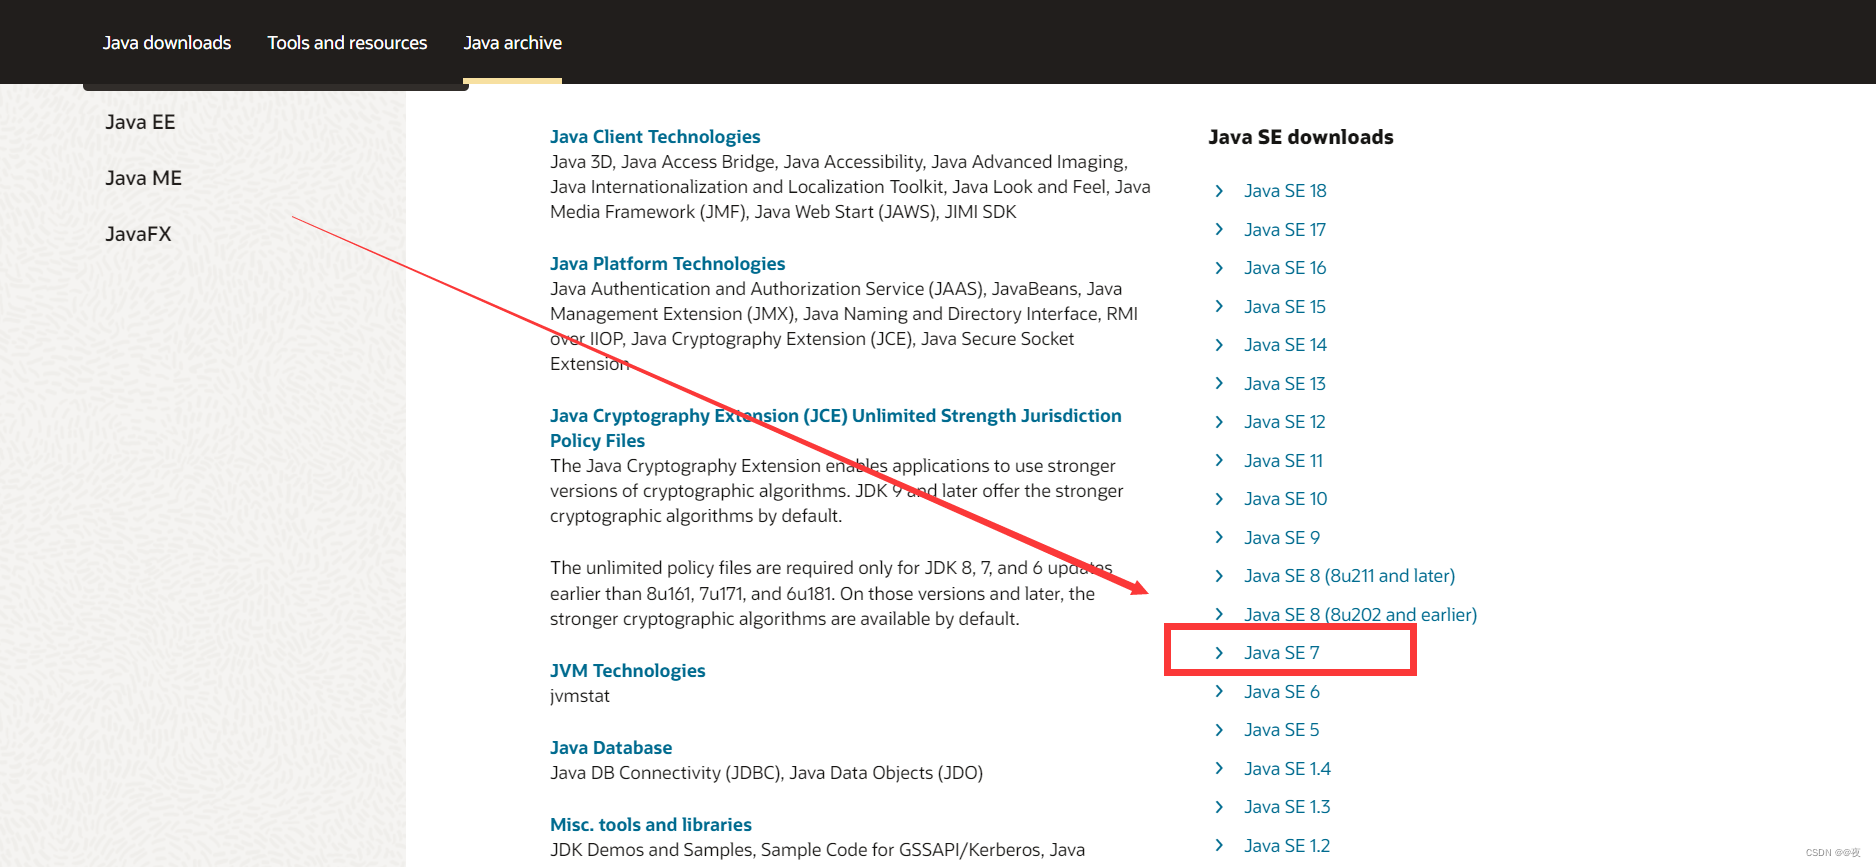The image size is (1876, 867).
Task: Click the Java SE 13 link
Action: click(1285, 384)
